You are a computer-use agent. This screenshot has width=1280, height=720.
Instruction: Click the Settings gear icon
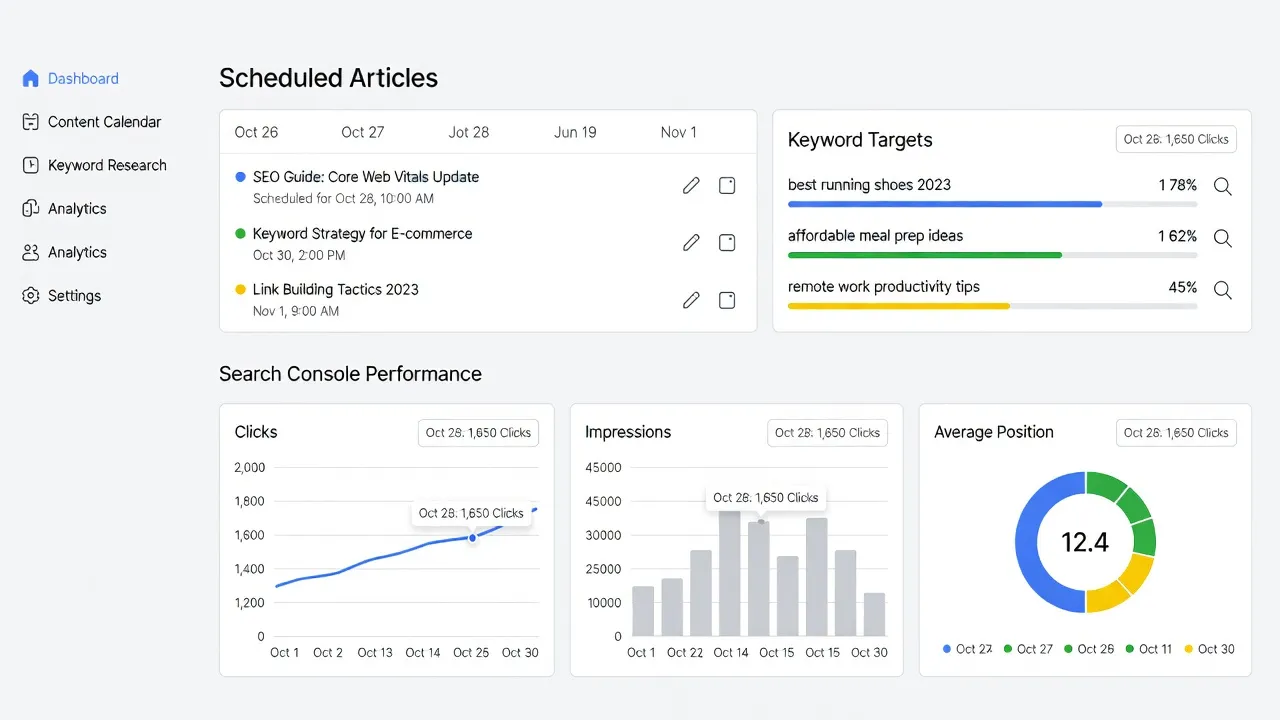pyautogui.click(x=30, y=296)
